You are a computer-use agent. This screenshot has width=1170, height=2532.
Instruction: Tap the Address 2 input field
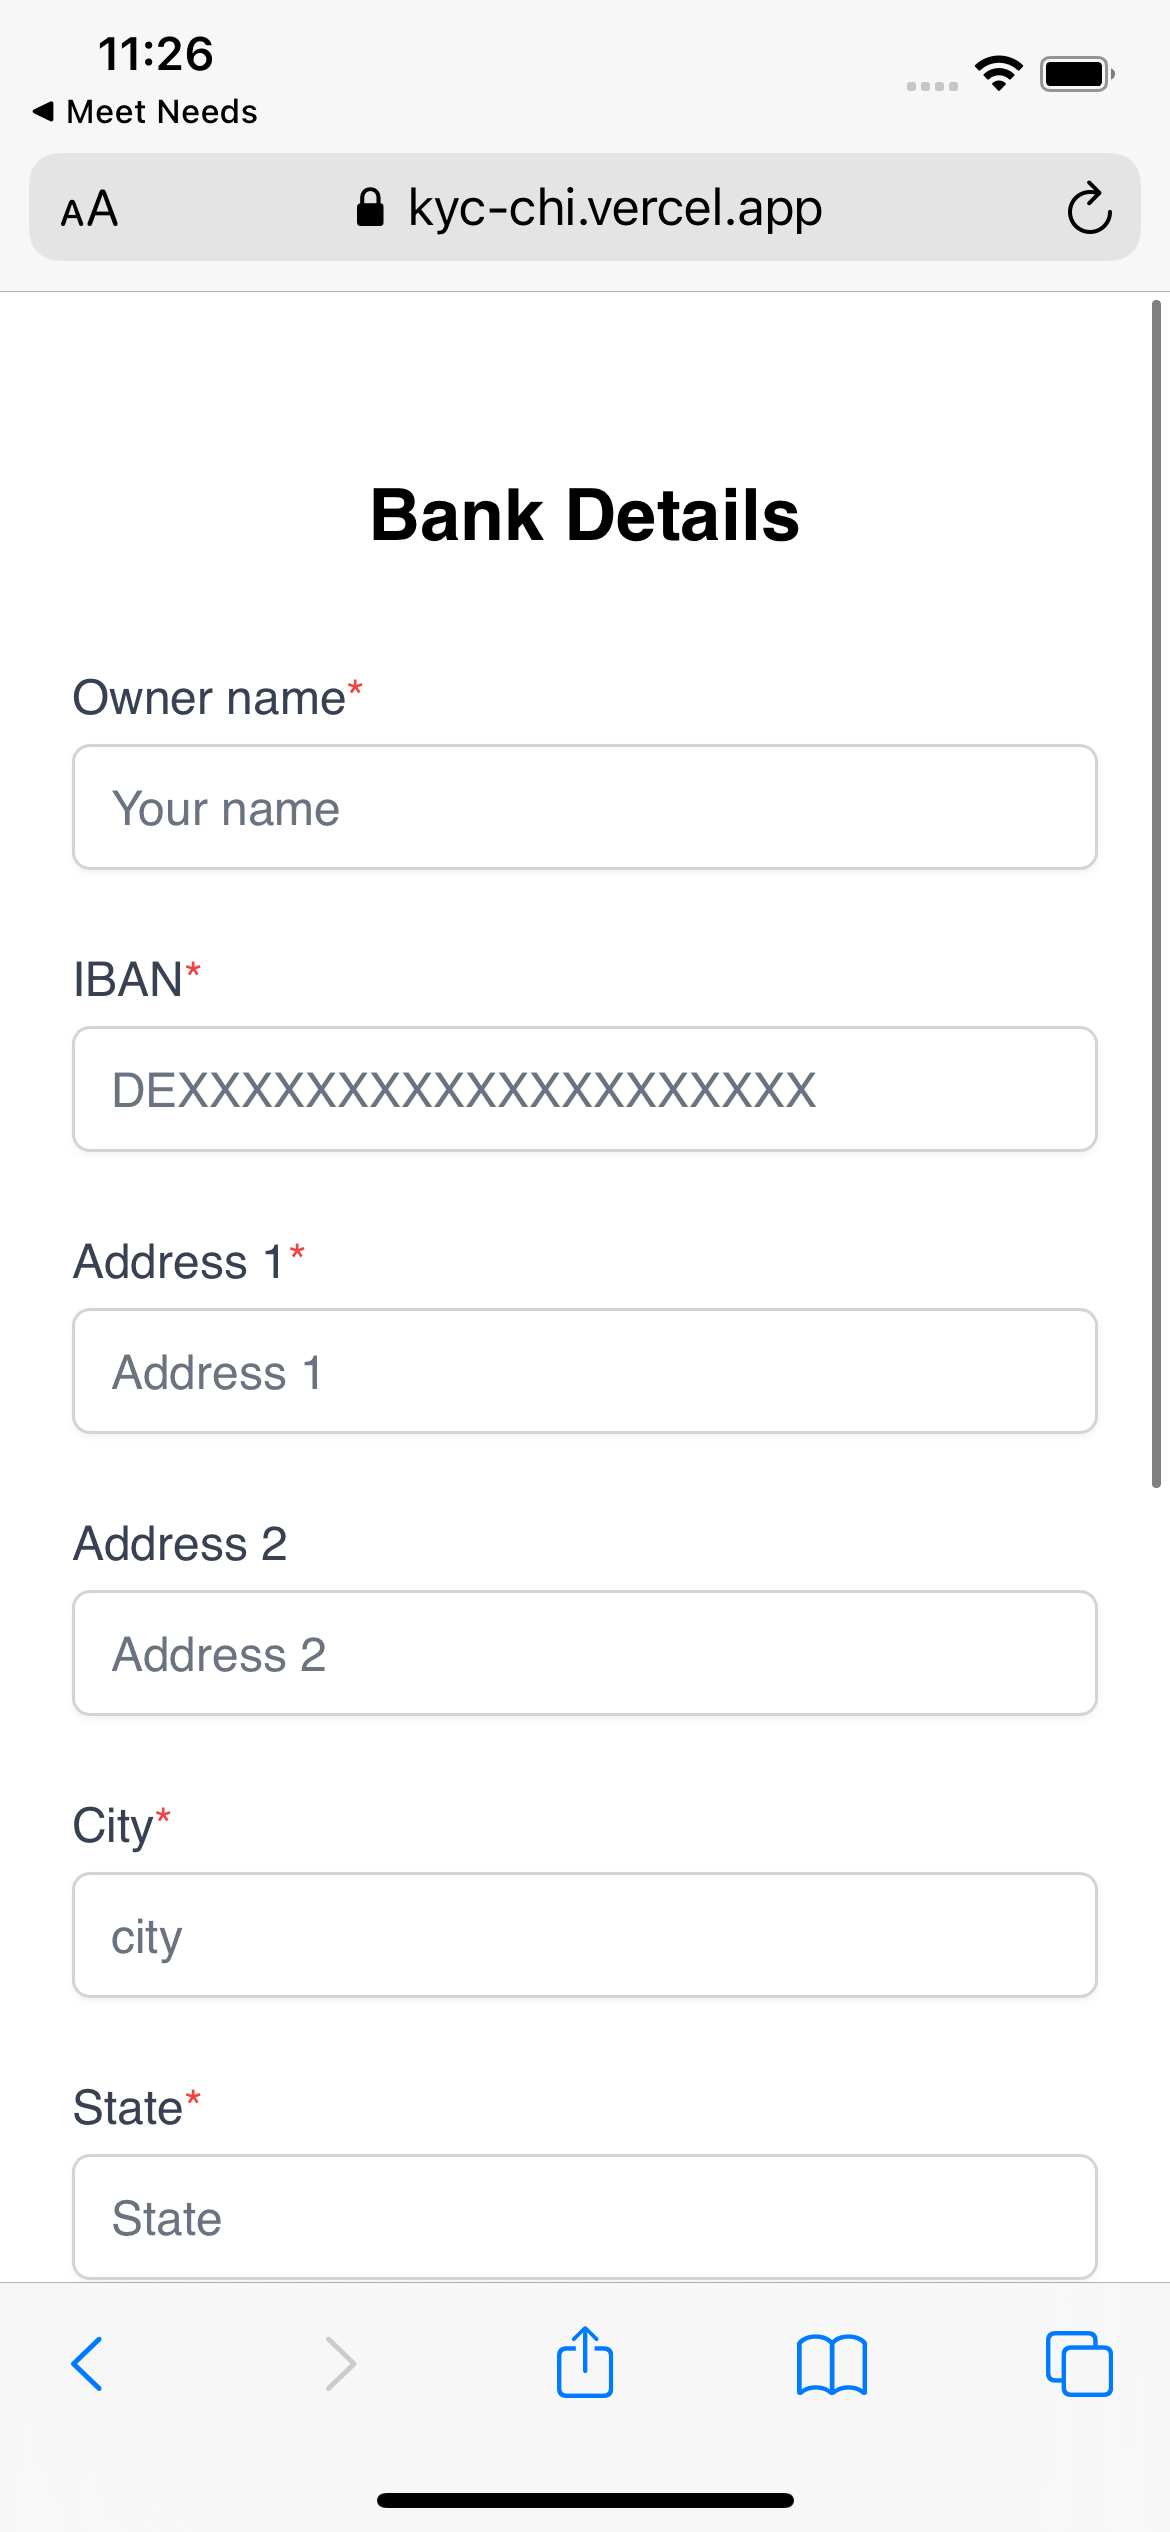[585, 1653]
